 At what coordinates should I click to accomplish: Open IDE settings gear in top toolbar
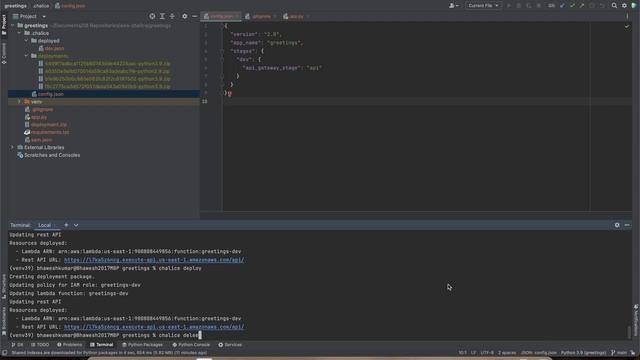pyautogui.click(x=624, y=6)
